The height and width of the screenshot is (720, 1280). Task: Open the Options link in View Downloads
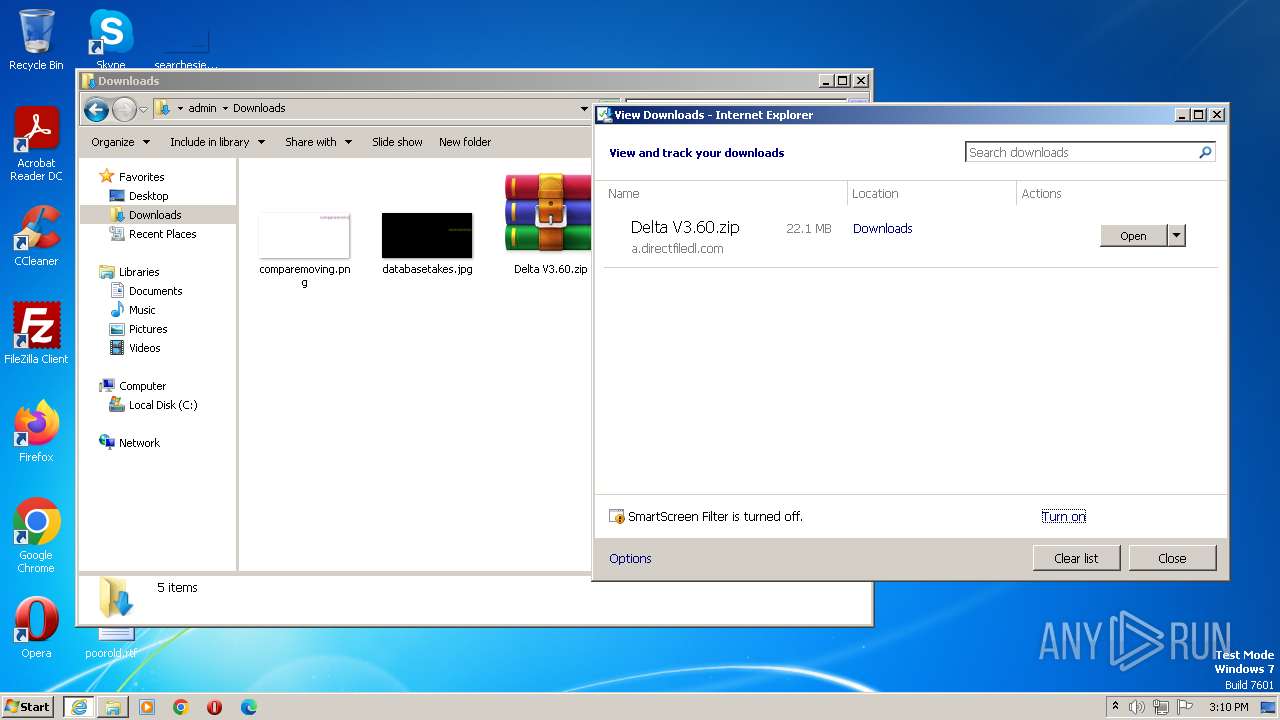630,559
